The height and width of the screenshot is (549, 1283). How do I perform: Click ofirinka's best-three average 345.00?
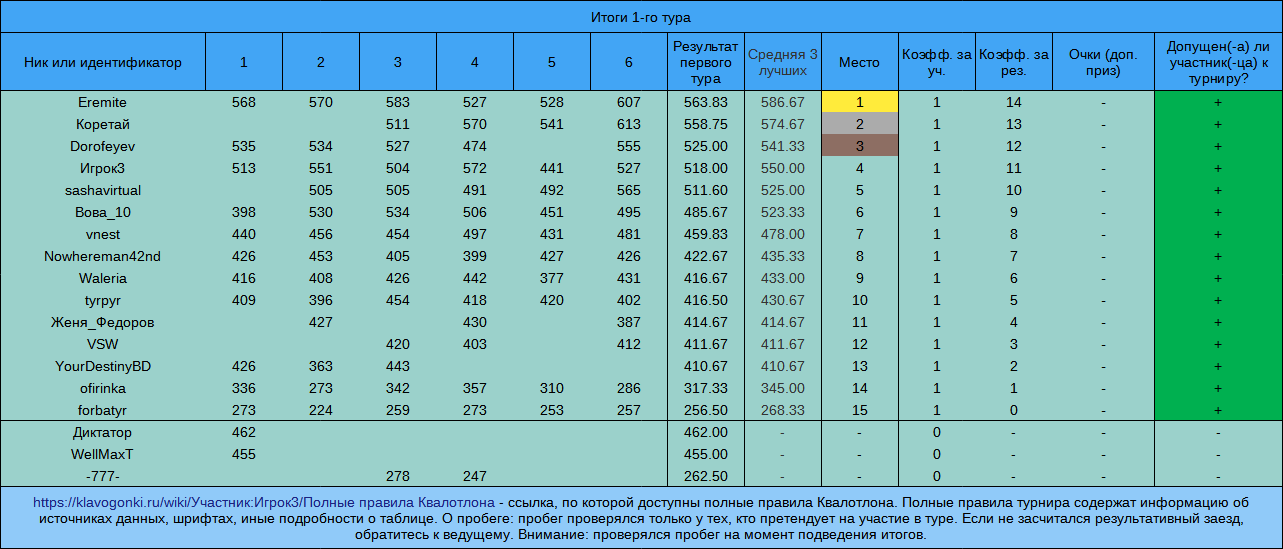pyautogui.click(x=783, y=389)
